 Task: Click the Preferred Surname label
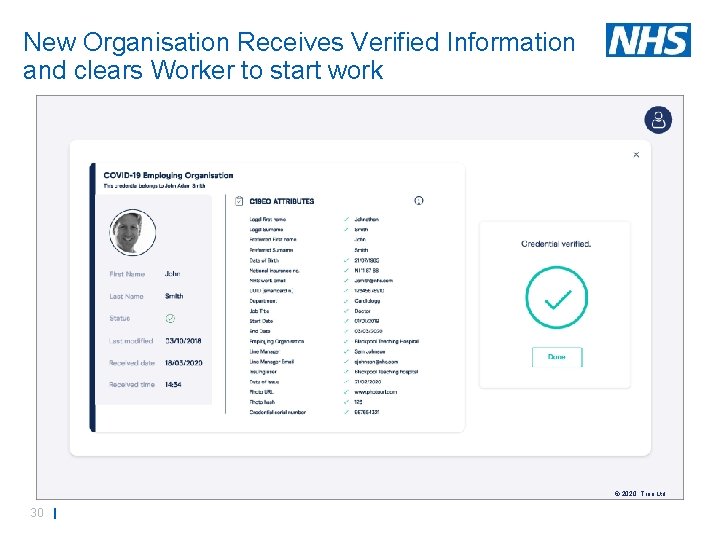click(271, 250)
